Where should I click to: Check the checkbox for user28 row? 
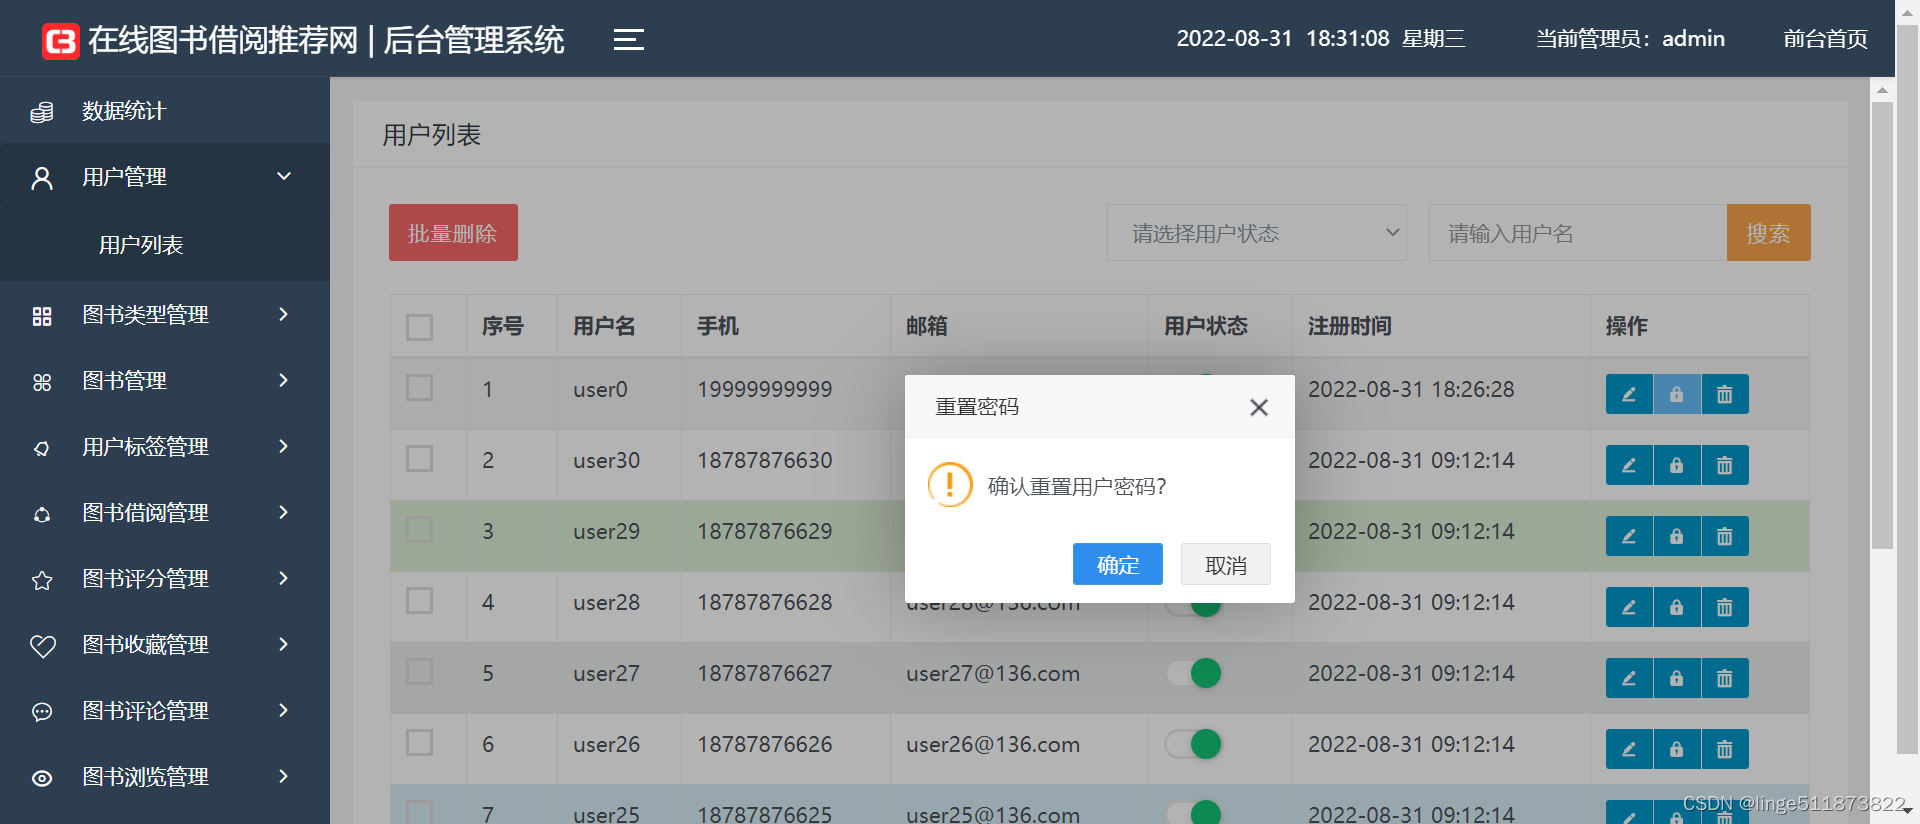420,601
